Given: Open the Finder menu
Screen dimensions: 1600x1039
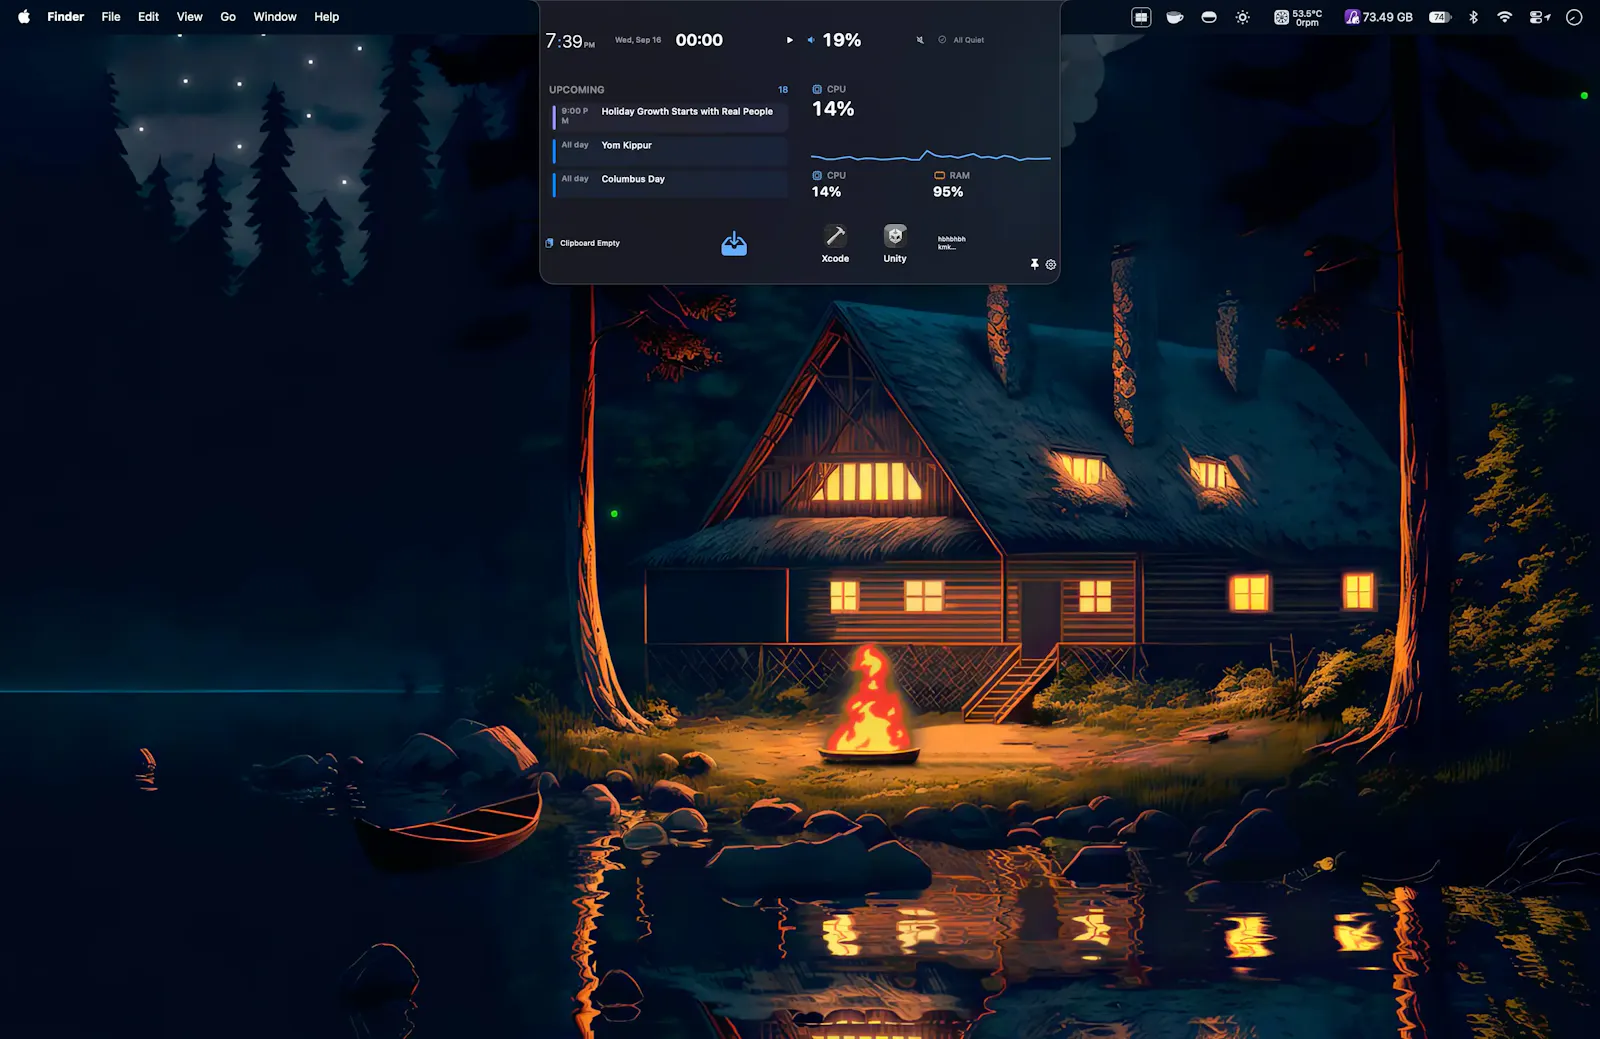Looking at the screenshot, I should tap(66, 17).
